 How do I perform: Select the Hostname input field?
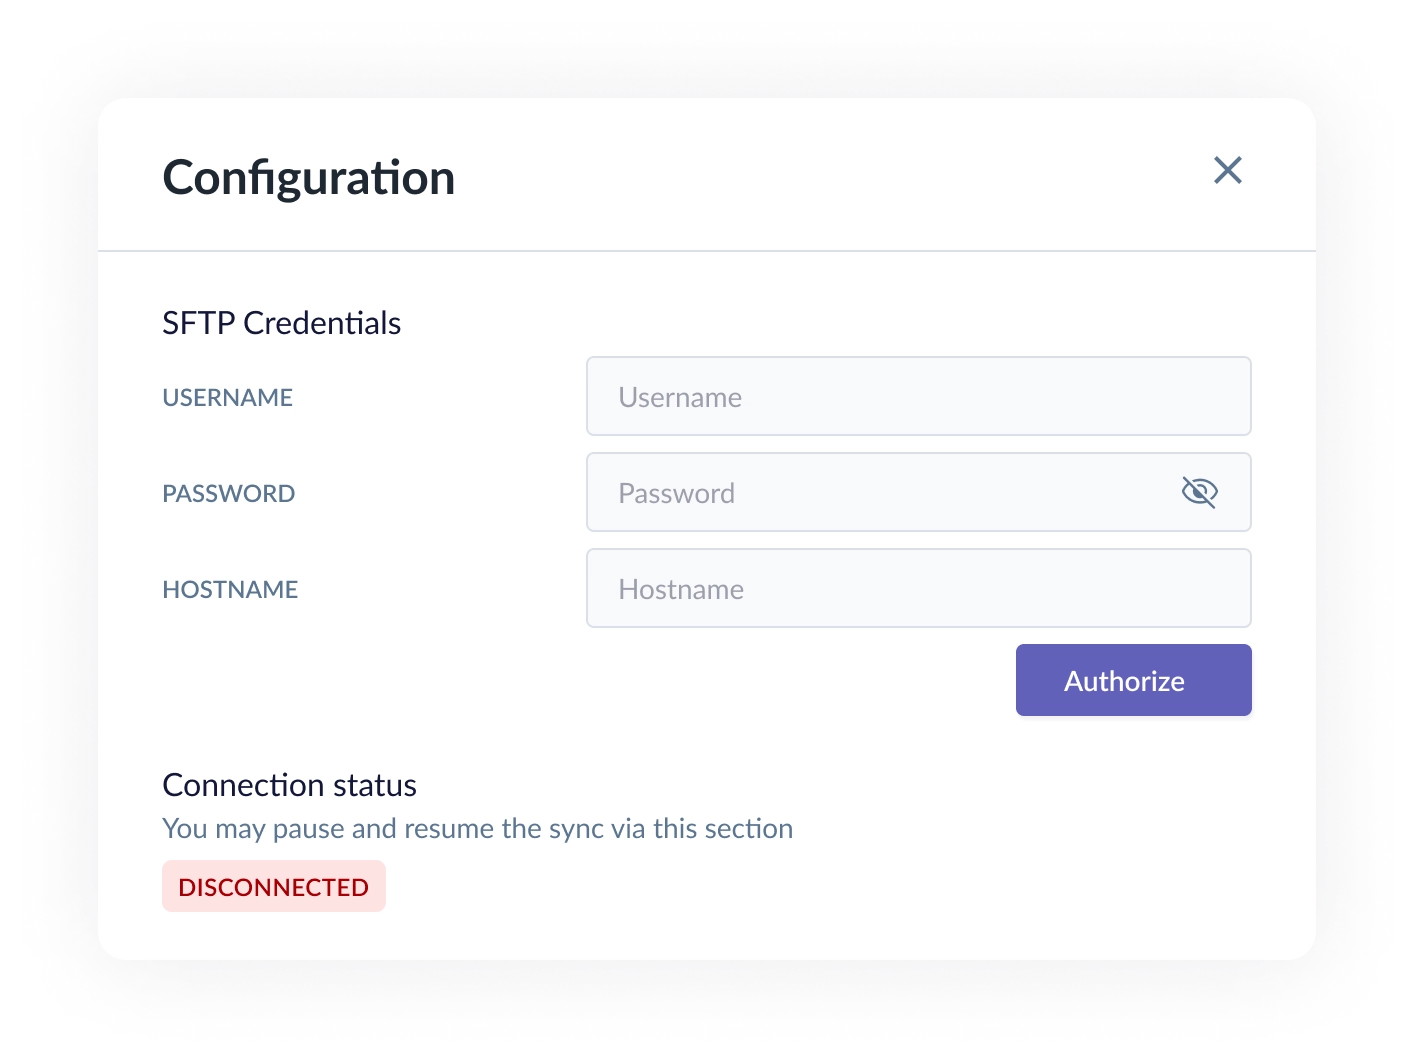918,588
